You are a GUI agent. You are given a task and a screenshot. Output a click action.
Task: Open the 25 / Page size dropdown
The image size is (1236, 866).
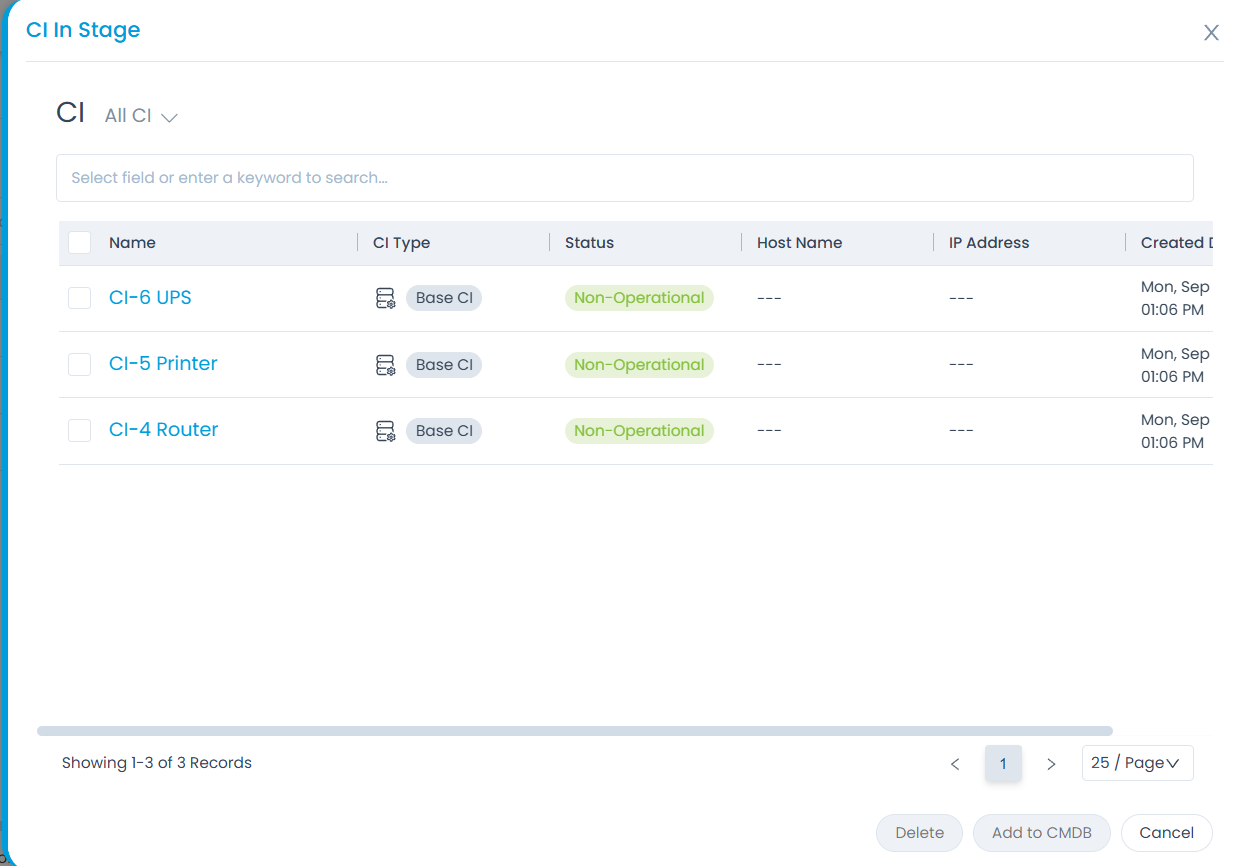point(1137,763)
